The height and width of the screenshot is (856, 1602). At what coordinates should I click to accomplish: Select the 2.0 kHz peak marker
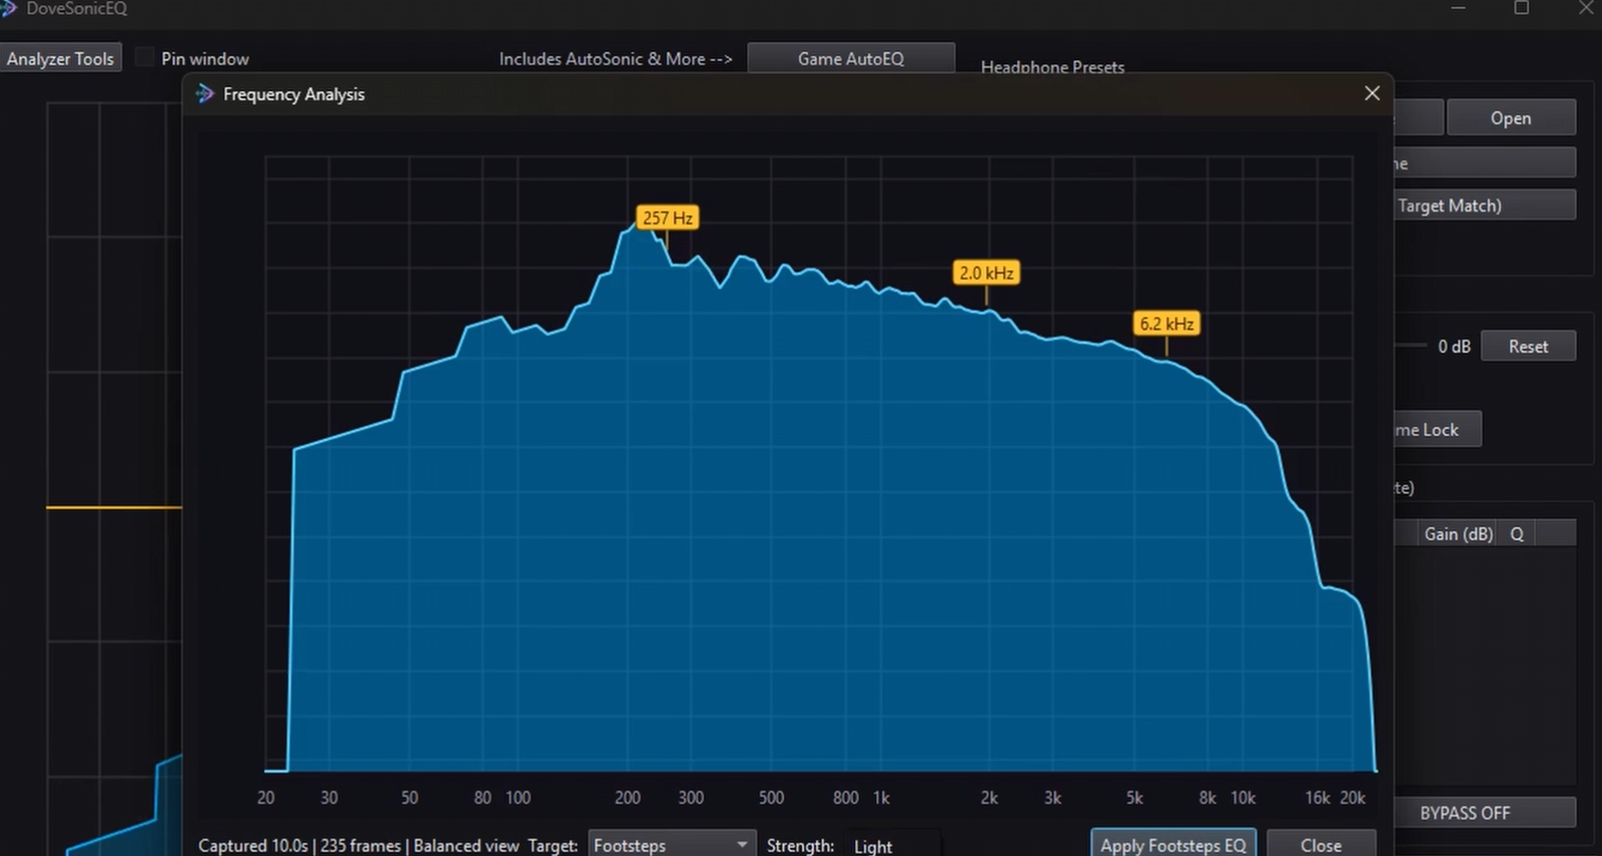(986, 273)
